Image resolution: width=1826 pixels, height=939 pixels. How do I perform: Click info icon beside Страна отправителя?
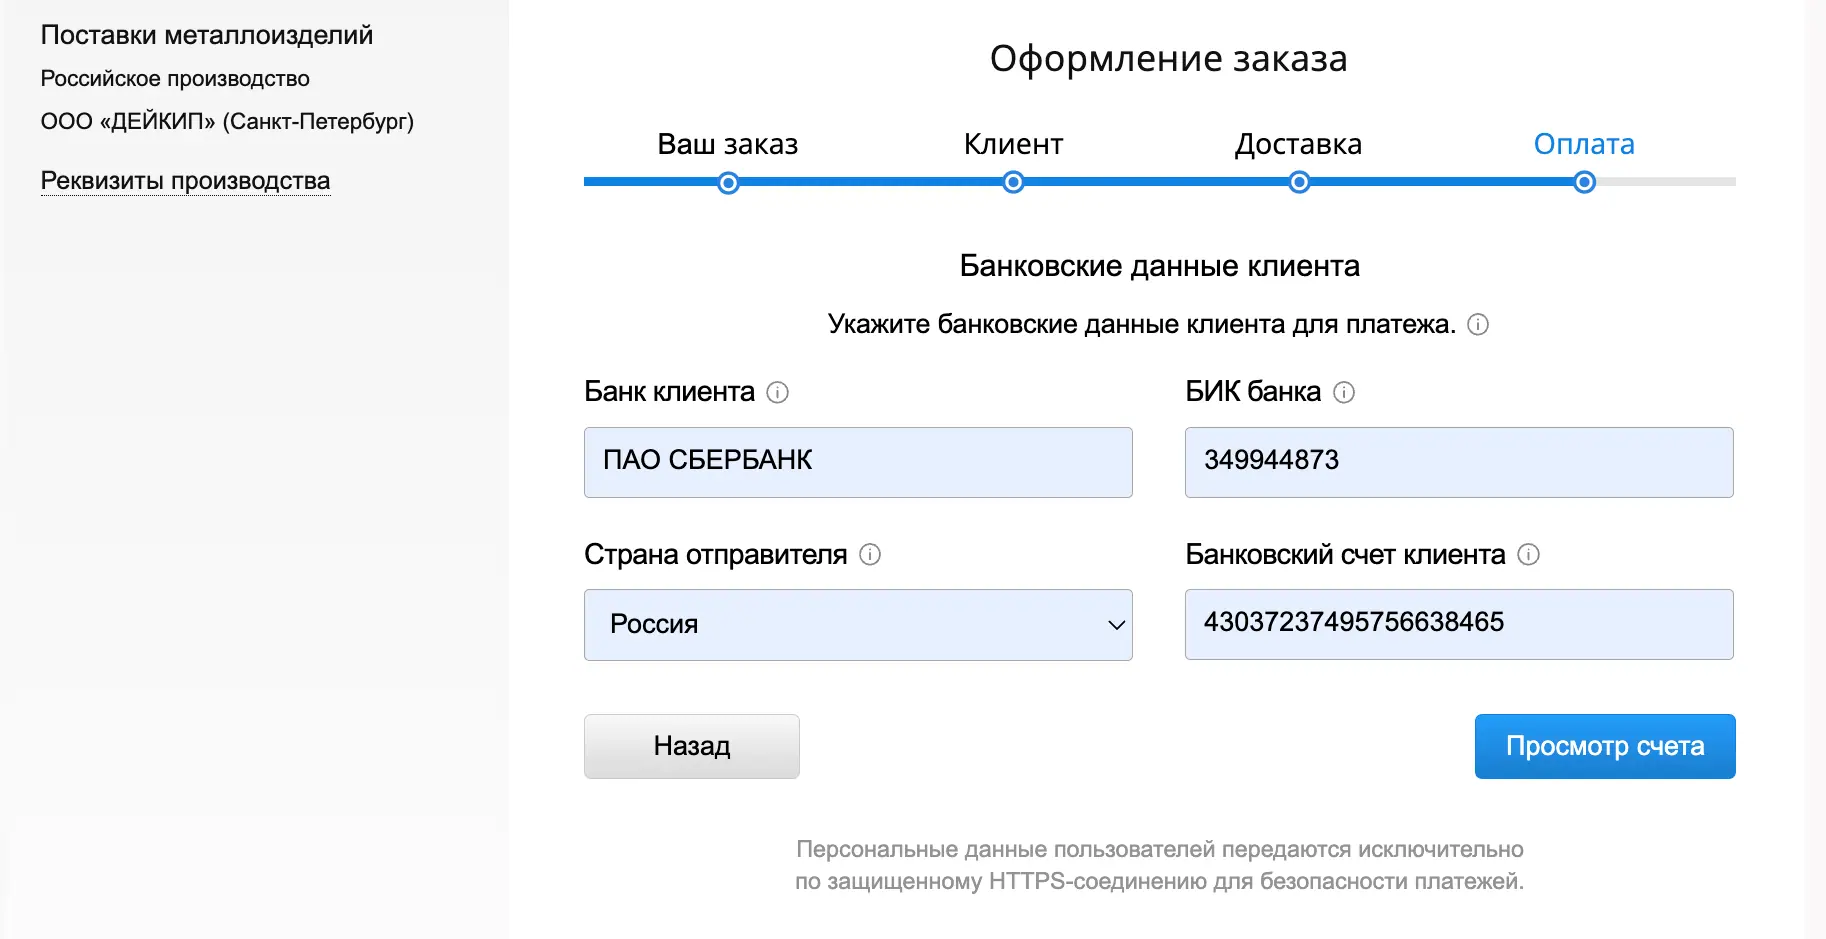(x=870, y=554)
